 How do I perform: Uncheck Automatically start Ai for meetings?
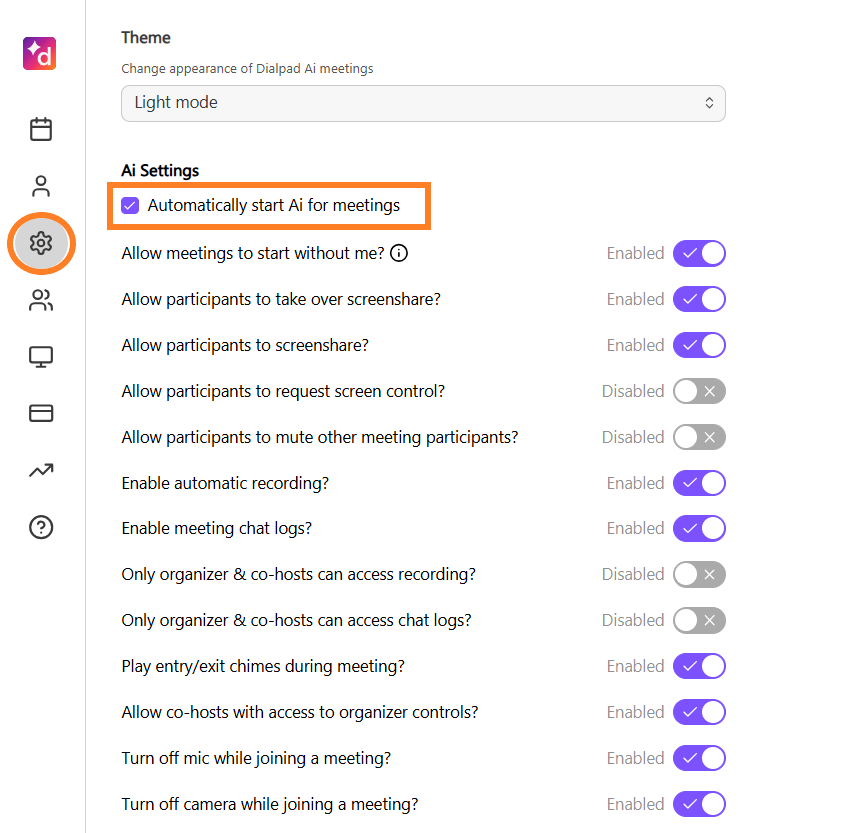pos(130,205)
